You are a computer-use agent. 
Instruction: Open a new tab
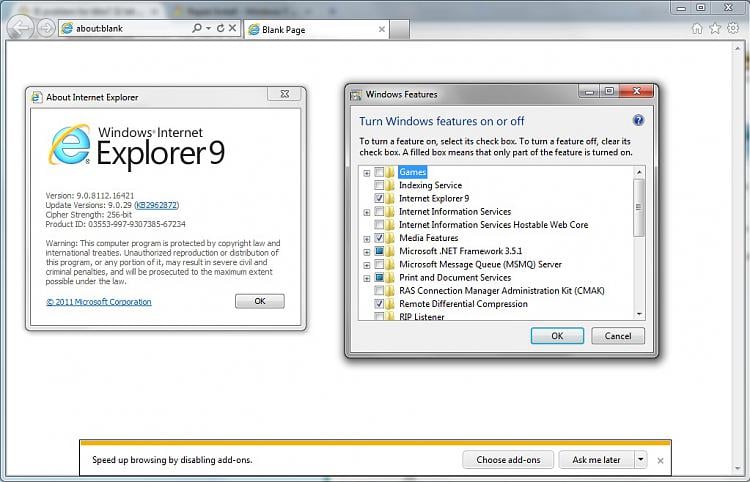[x=399, y=30]
